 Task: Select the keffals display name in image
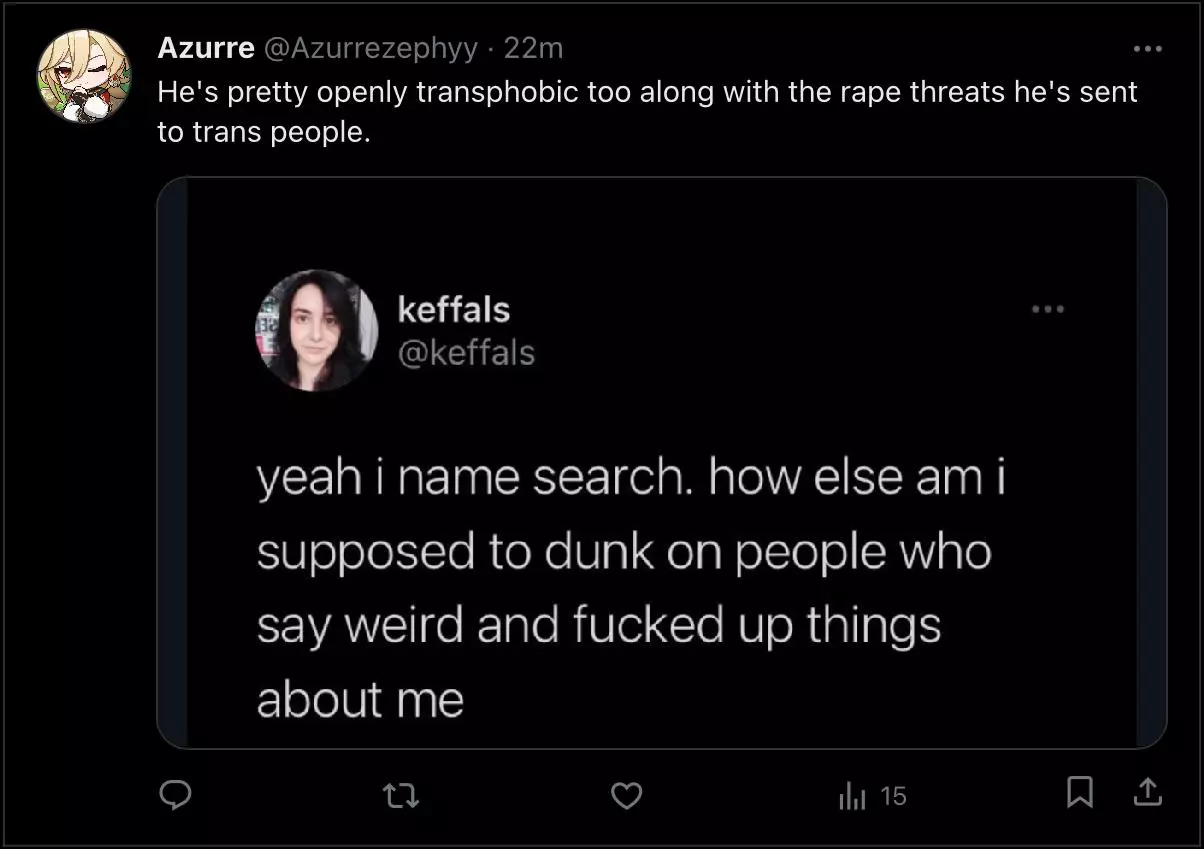(x=454, y=309)
